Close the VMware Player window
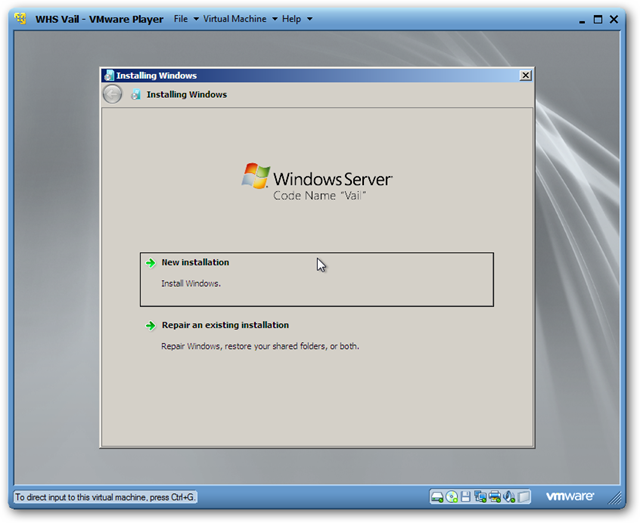 point(614,19)
